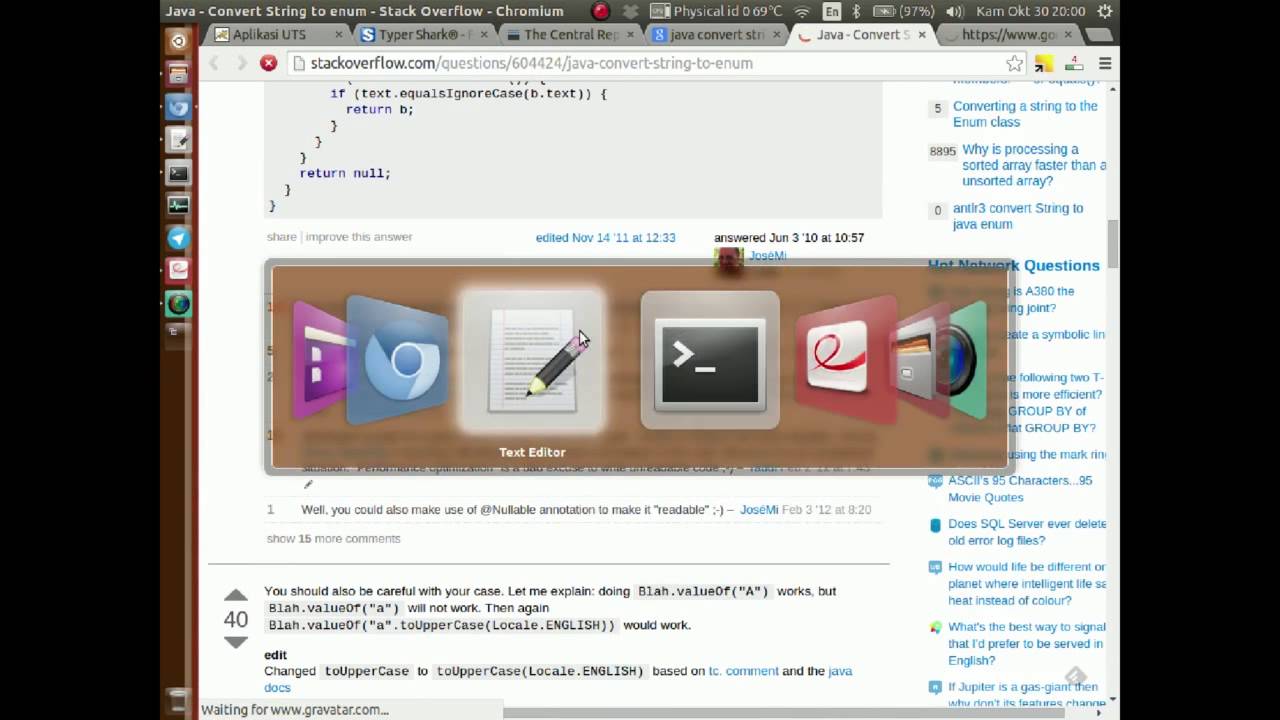Open edited Nov 14 '11 at 12:33 link
This screenshot has height=720, width=1280.
(x=605, y=238)
